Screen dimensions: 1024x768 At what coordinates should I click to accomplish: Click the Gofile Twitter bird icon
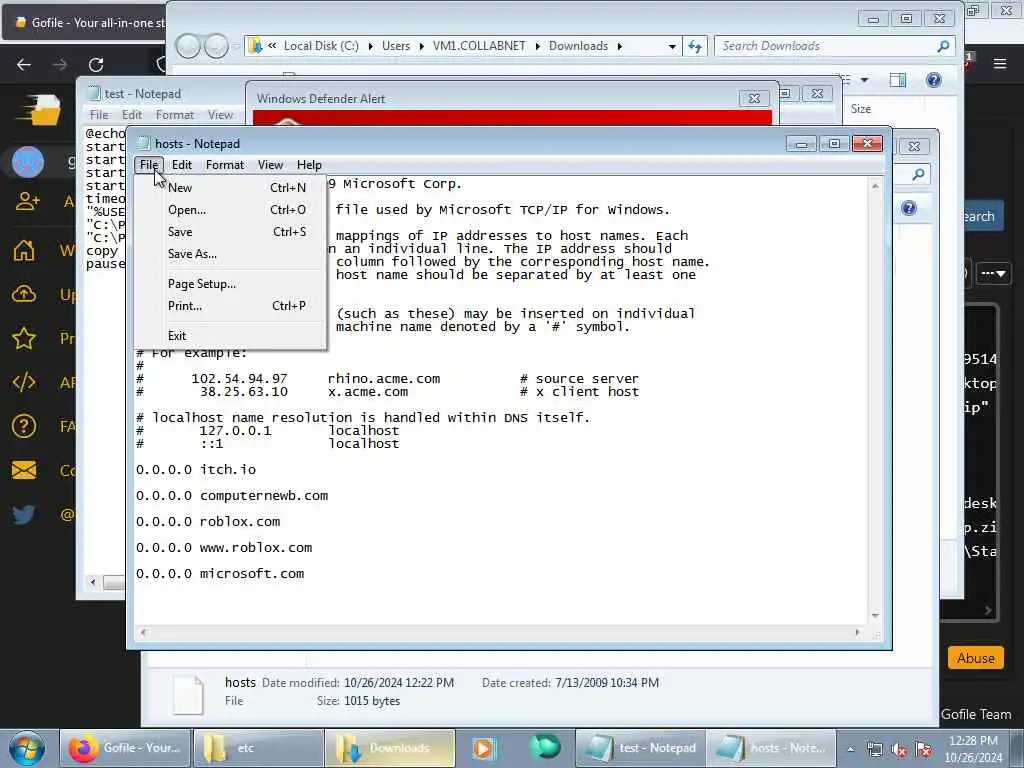[x=24, y=515]
